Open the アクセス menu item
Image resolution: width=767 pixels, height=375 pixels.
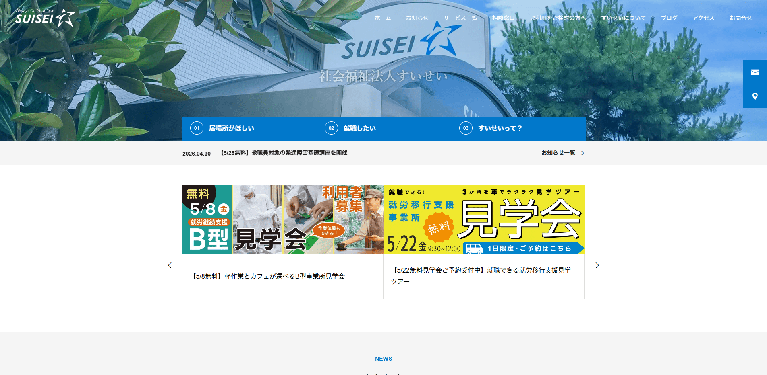tap(704, 18)
